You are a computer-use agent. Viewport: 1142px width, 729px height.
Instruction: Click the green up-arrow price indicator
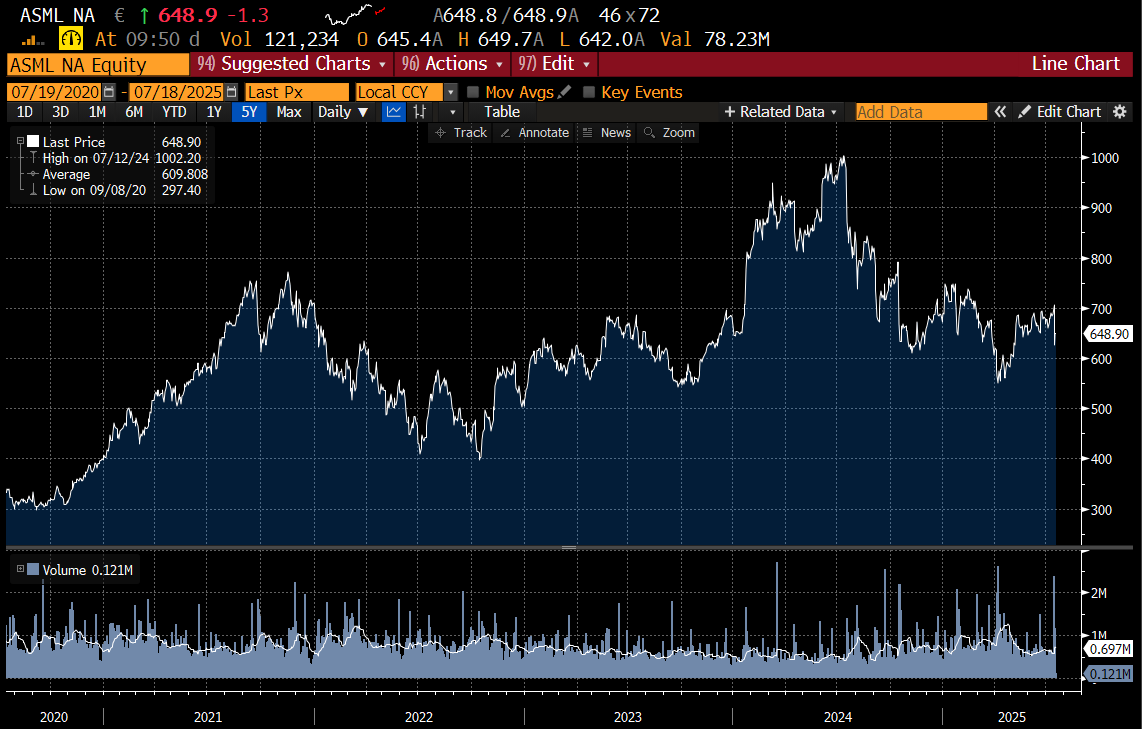click(x=144, y=15)
